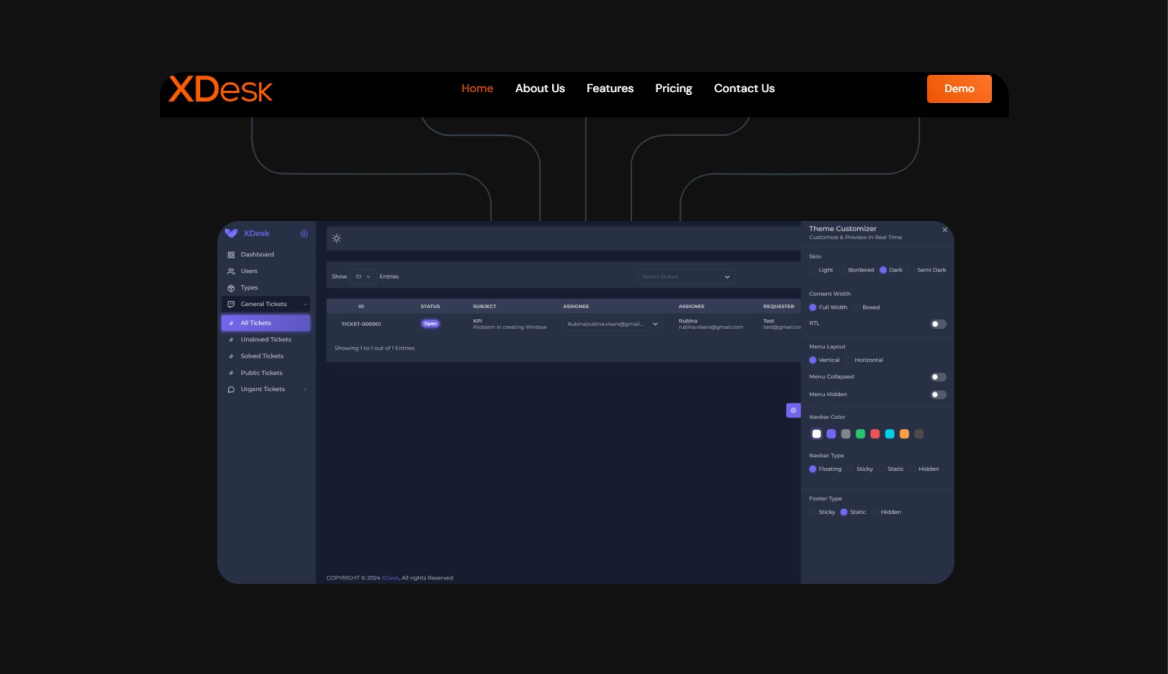The image size is (1168, 674).
Task: Click the sun theme toggle icon
Action: coord(337,238)
